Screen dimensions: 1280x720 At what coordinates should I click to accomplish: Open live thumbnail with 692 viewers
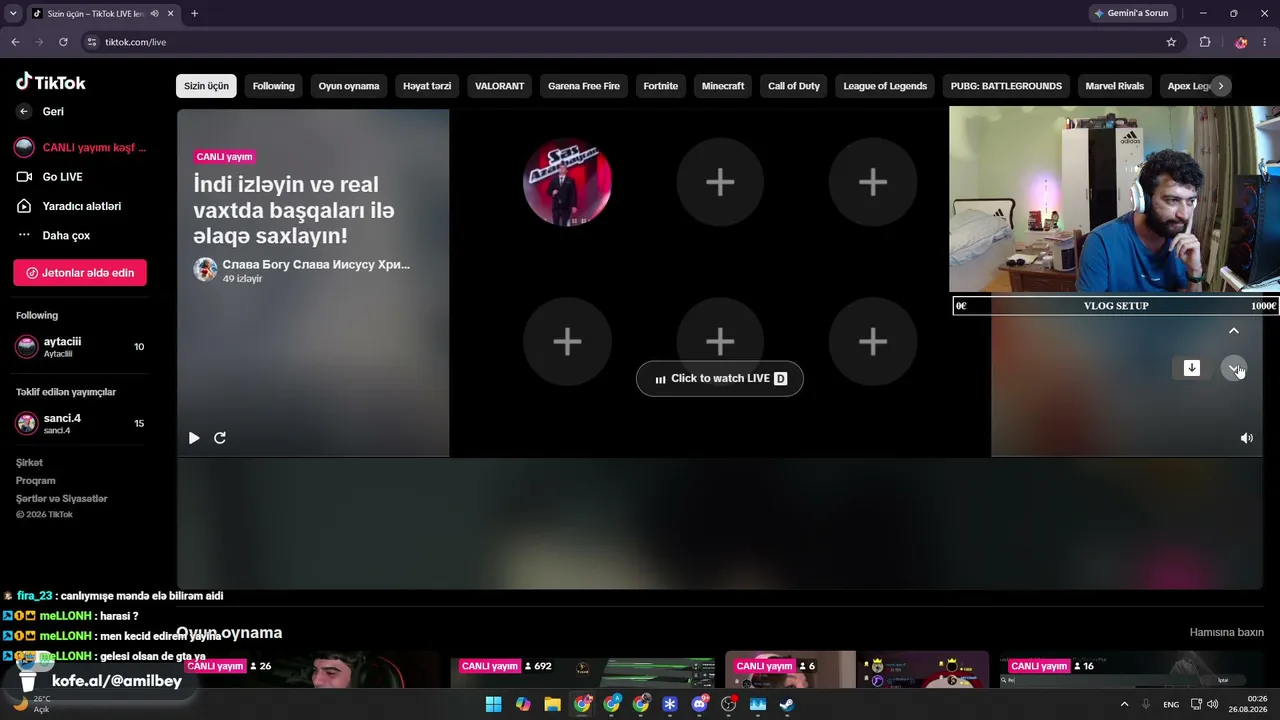(x=583, y=669)
